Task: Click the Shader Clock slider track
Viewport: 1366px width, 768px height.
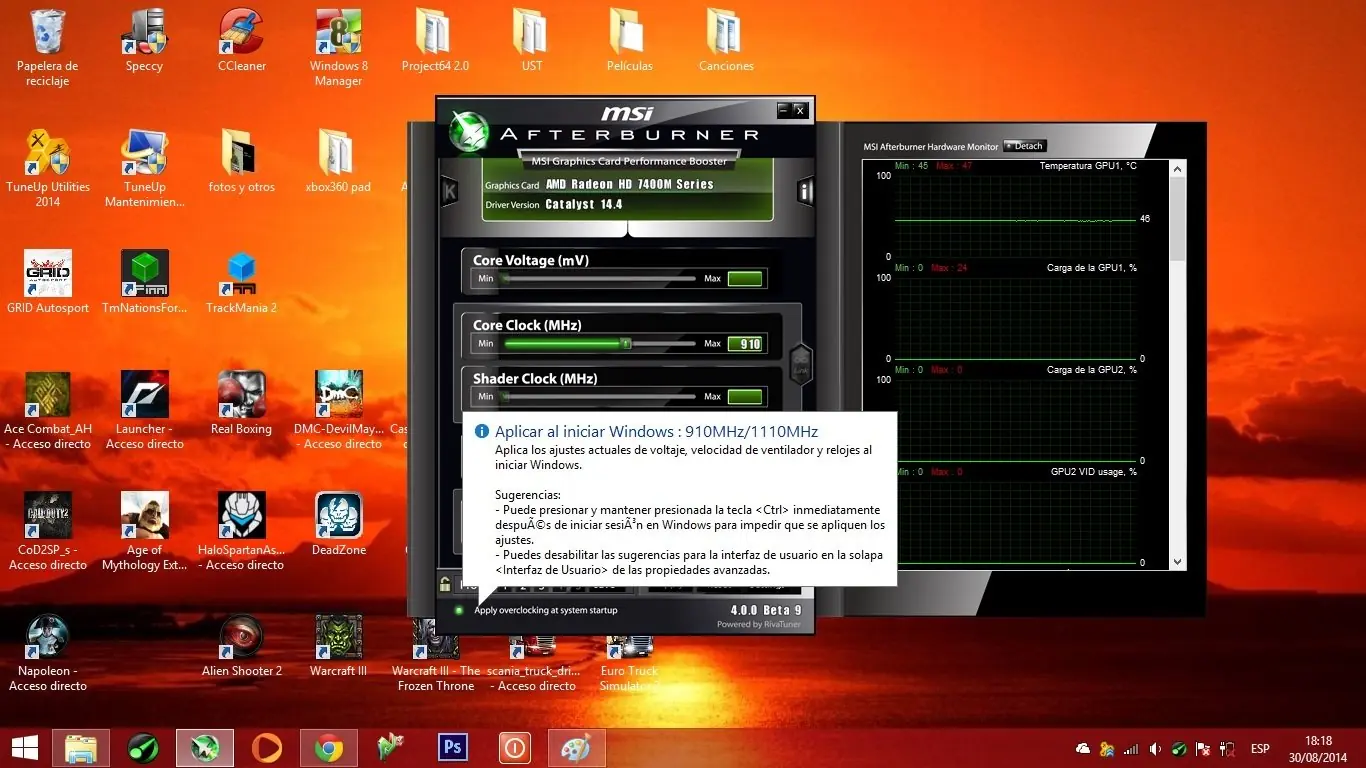Action: (598, 397)
